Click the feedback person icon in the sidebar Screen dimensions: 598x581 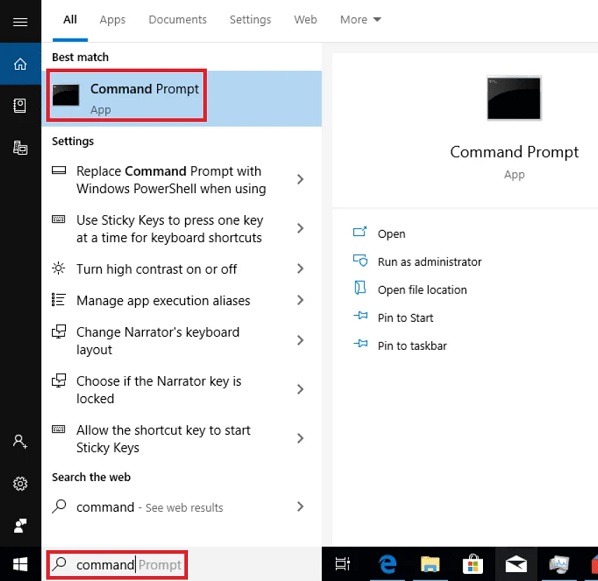pyautogui.click(x=20, y=525)
